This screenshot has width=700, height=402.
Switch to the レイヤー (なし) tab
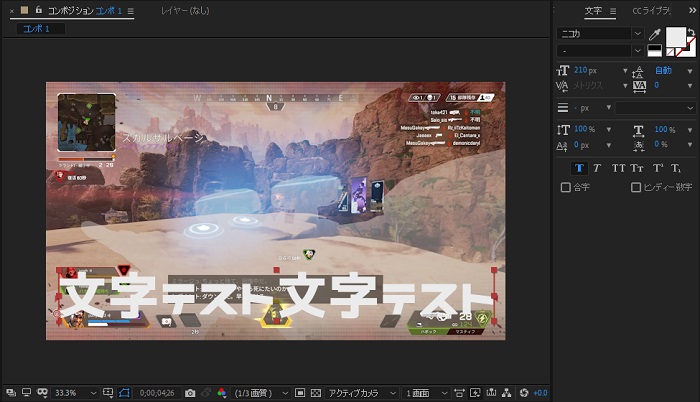point(185,10)
